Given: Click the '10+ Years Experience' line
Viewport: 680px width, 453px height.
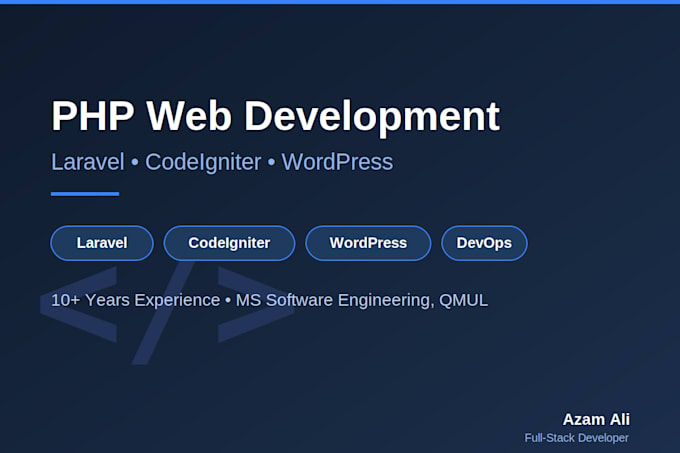Looking at the screenshot, I should click(269, 300).
